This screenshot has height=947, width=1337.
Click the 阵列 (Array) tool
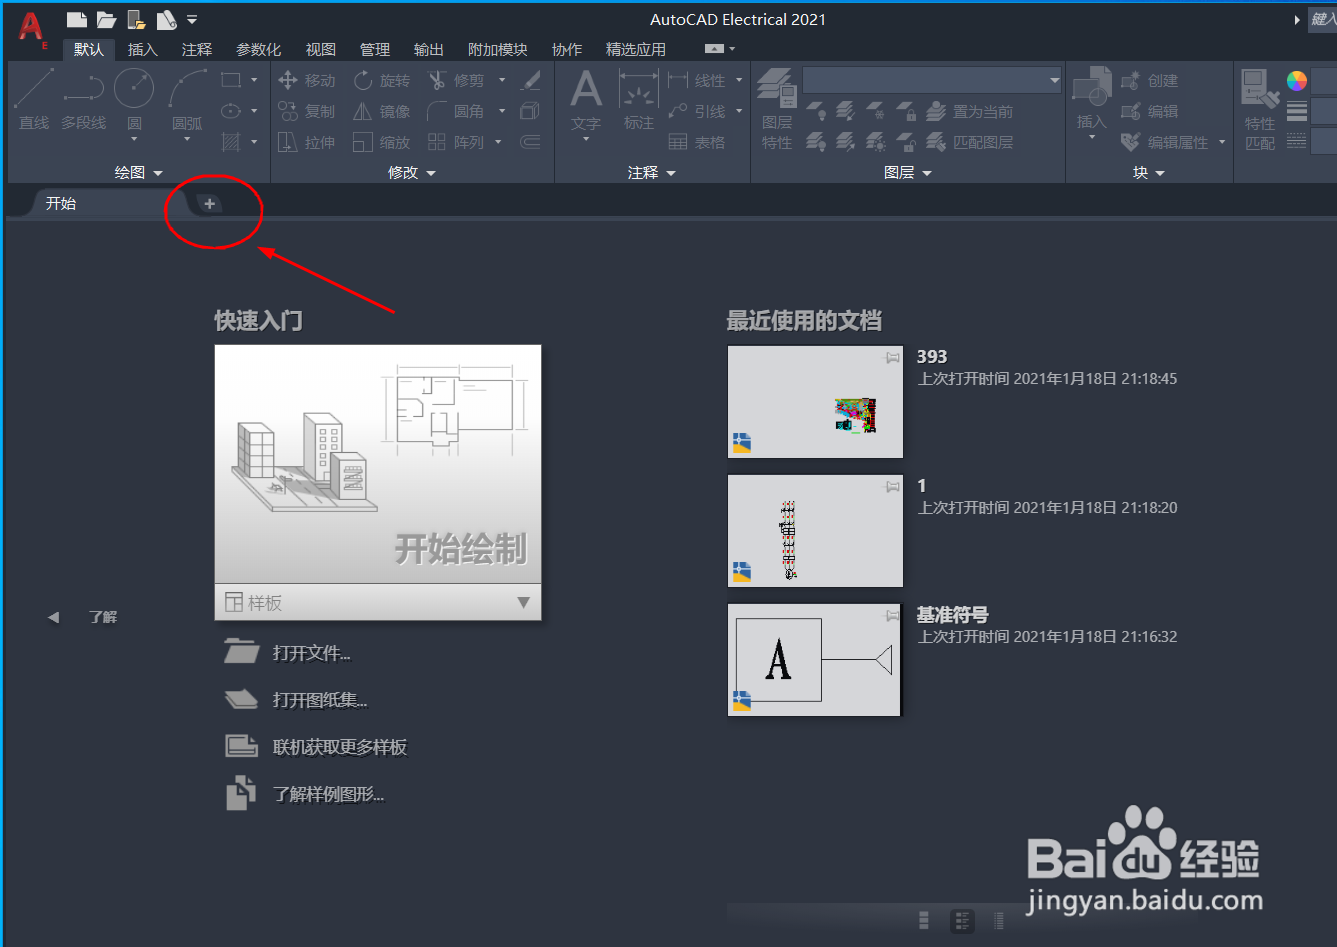[456, 142]
